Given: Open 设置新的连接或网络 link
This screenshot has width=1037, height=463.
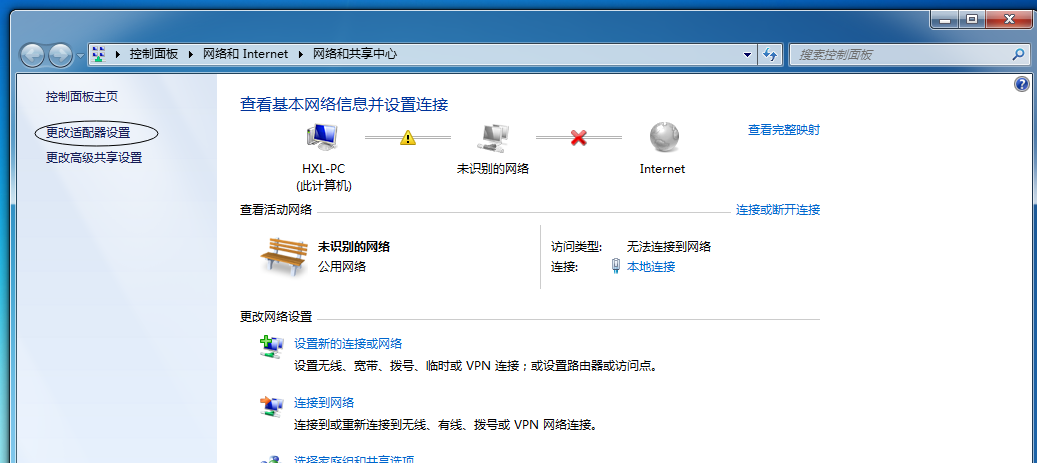Looking at the screenshot, I should (x=348, y=344).
